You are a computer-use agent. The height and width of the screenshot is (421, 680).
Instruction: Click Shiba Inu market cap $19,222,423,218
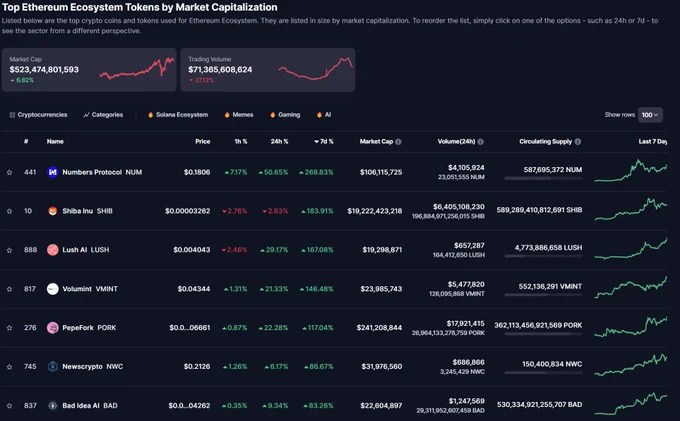[375, 211]
